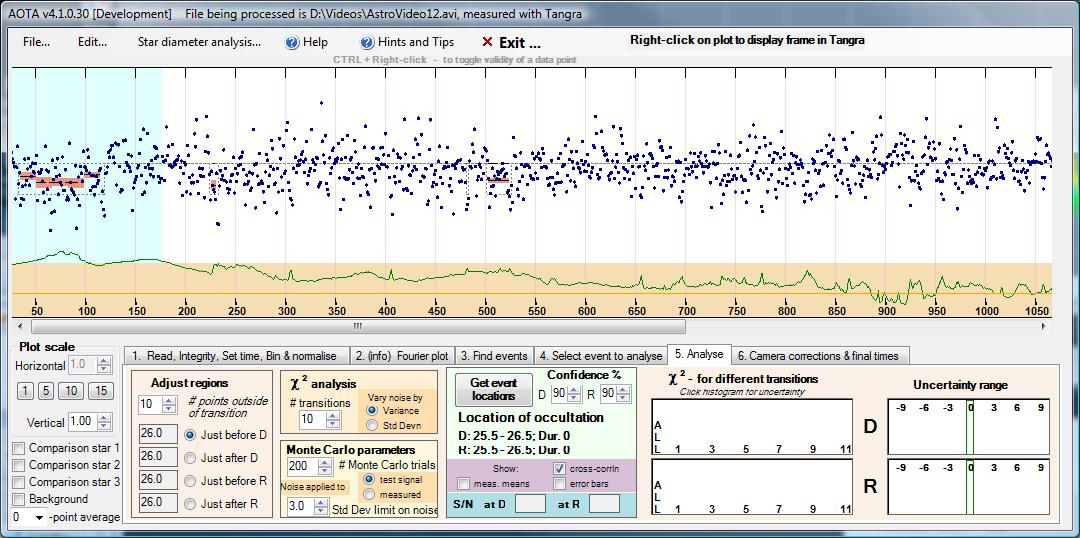This screenshot has height=538, width=1080.
Task: Click the D uncertainty range plot
Action: click(x=969, y=426)
